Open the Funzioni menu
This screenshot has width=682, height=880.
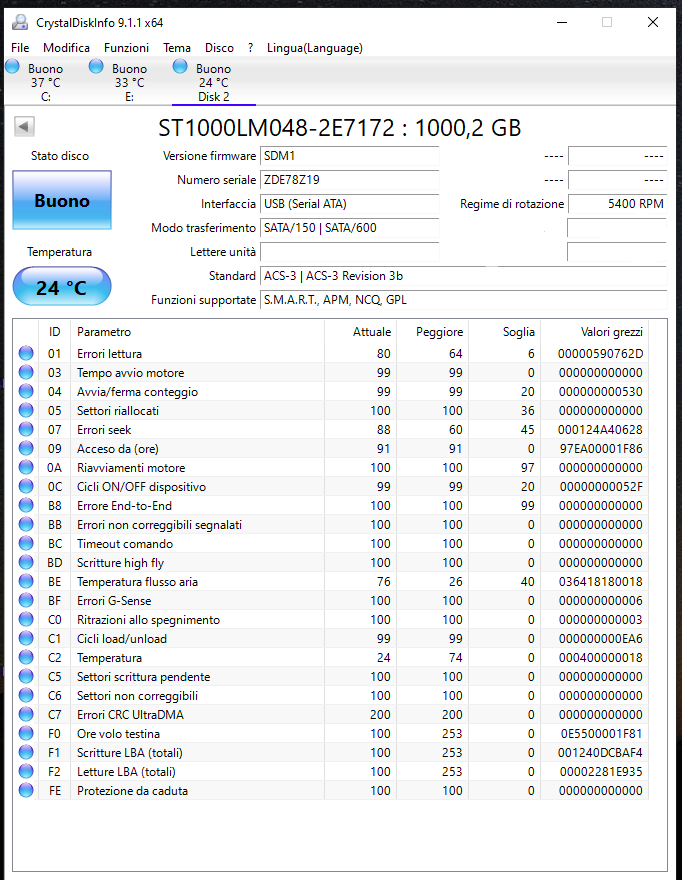pos(126,47)
